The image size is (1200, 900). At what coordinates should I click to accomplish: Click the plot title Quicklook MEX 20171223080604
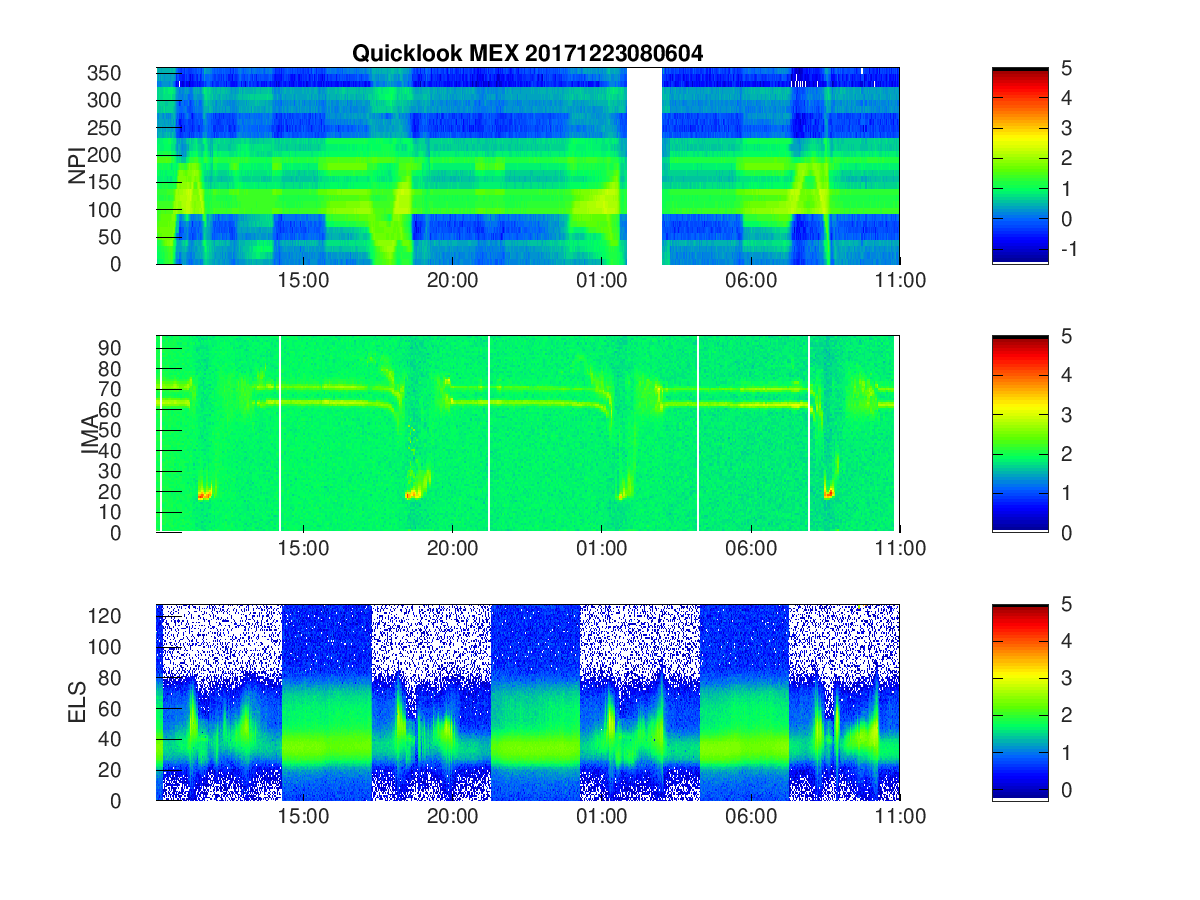(x=527, y=55)
